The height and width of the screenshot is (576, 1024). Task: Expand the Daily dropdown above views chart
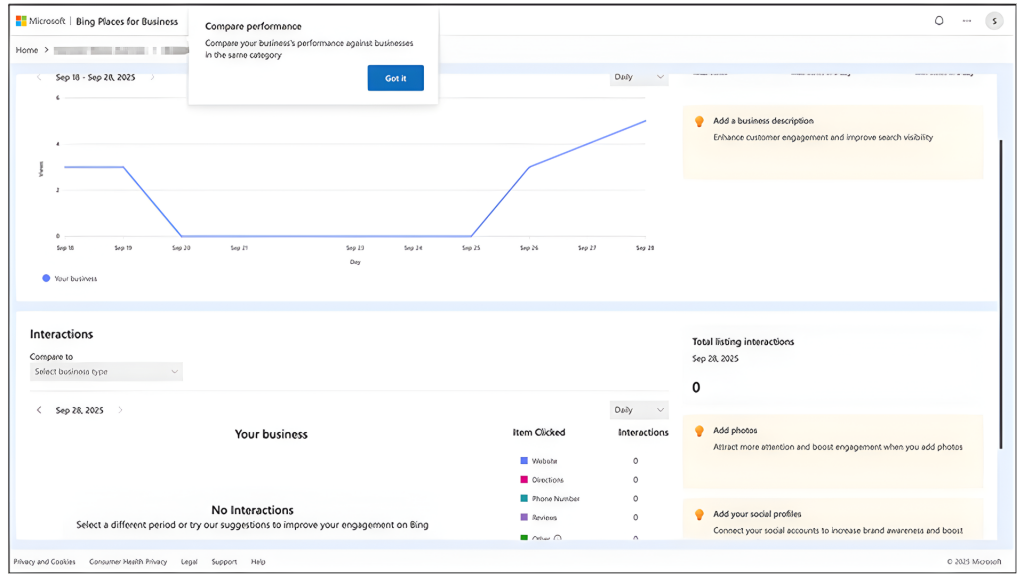coord(639,77)
